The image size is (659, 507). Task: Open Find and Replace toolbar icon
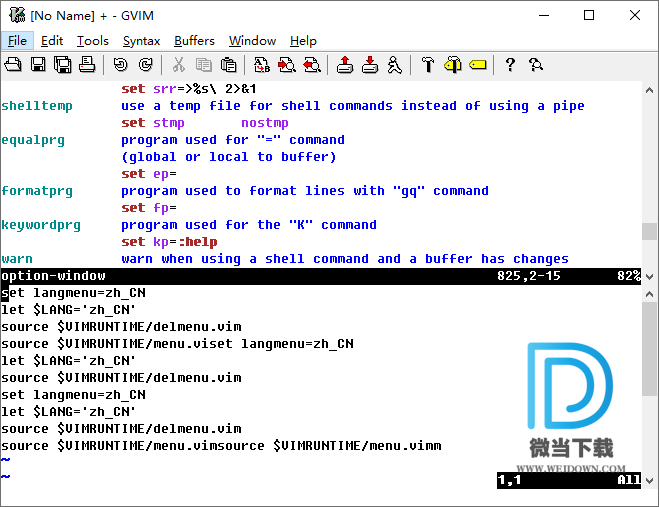click(x=262, y=65)
